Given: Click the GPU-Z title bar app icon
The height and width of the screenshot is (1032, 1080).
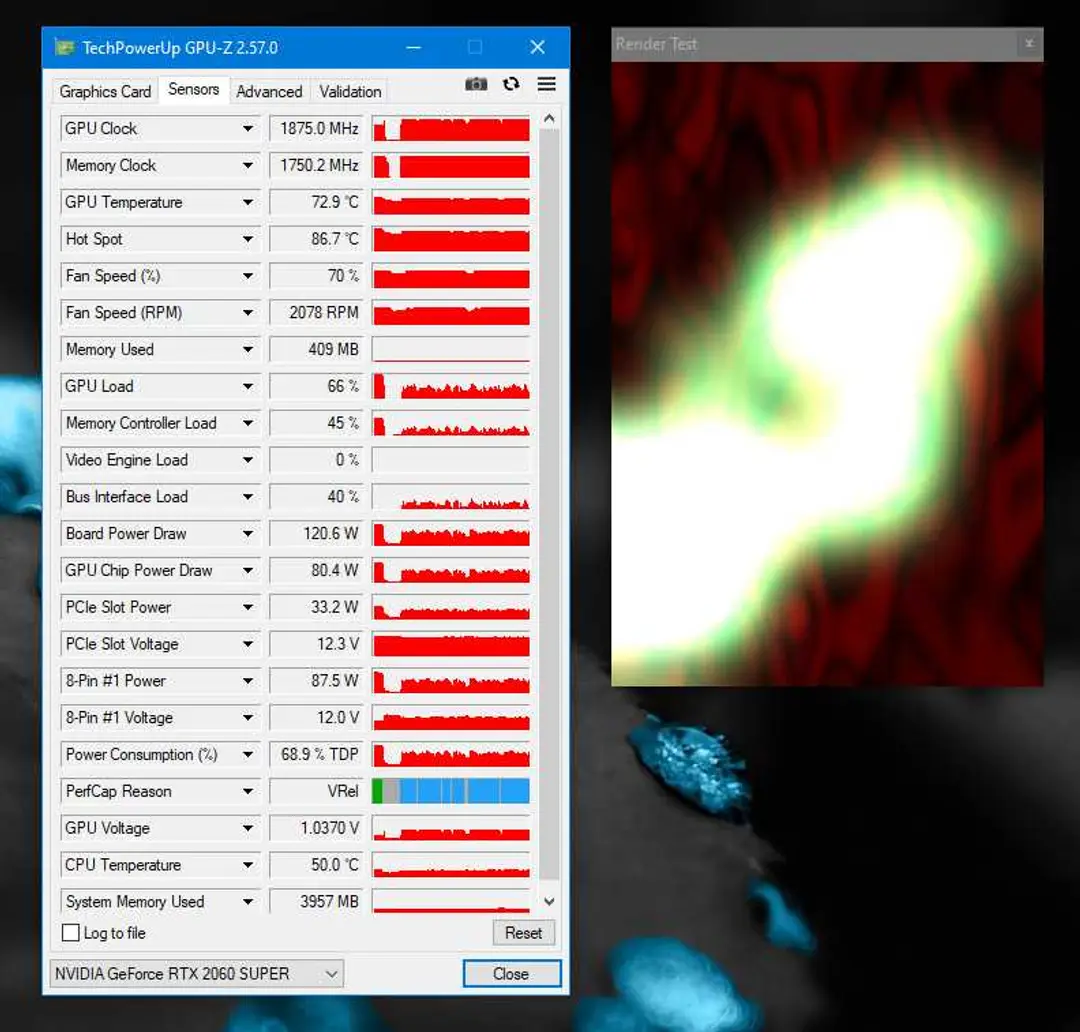Looking at the screenshot, I should click(x=65, y=48).
